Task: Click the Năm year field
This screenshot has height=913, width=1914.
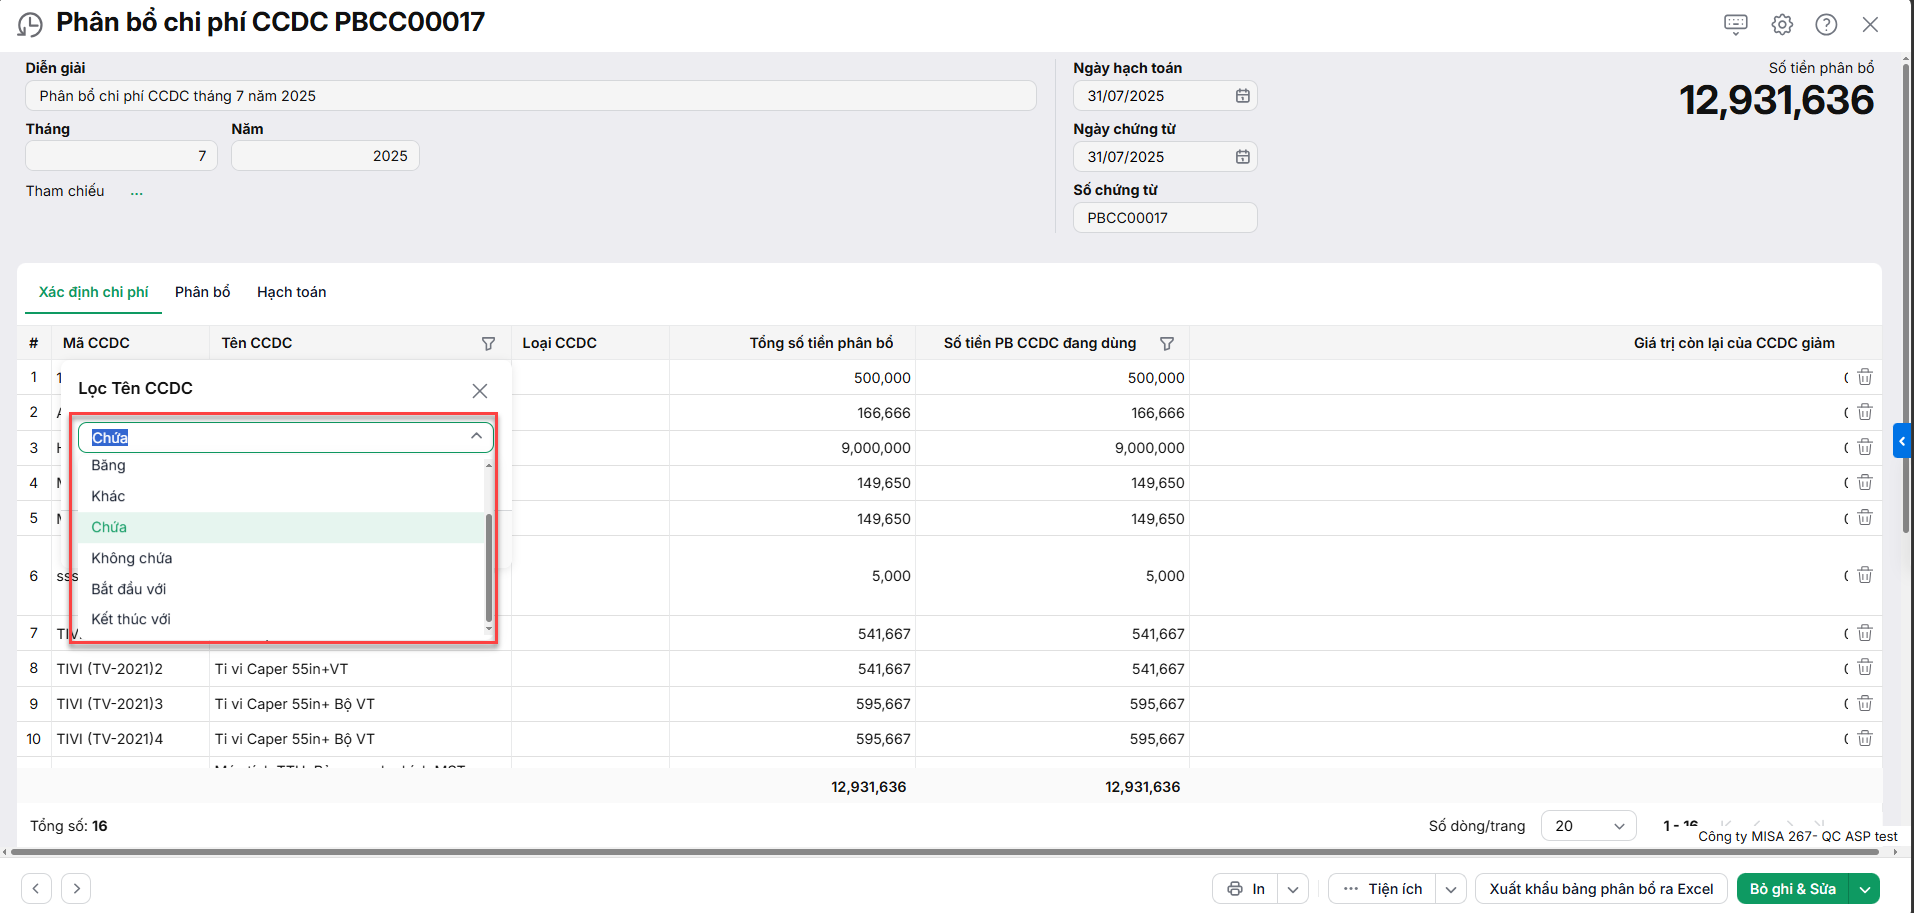Action: point(325,156)
